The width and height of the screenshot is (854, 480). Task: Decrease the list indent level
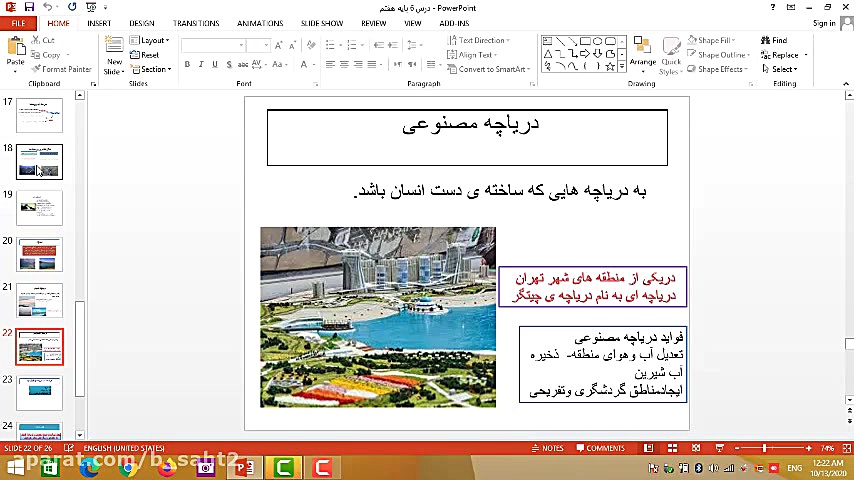click(x=379, y=45)
